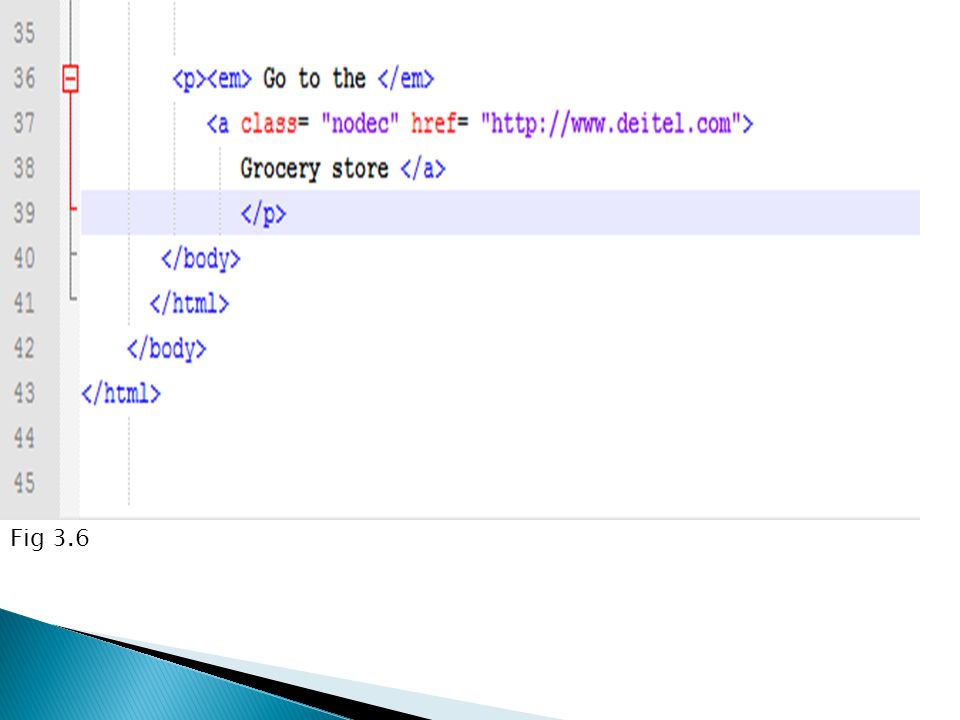
Task: Click line number 39 in the gutter
Action: [24, 213]
